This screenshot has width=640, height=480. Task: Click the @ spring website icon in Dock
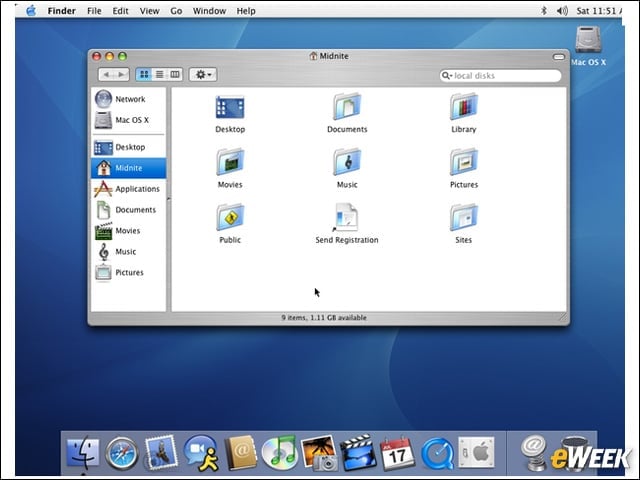(x=533, y=452)
